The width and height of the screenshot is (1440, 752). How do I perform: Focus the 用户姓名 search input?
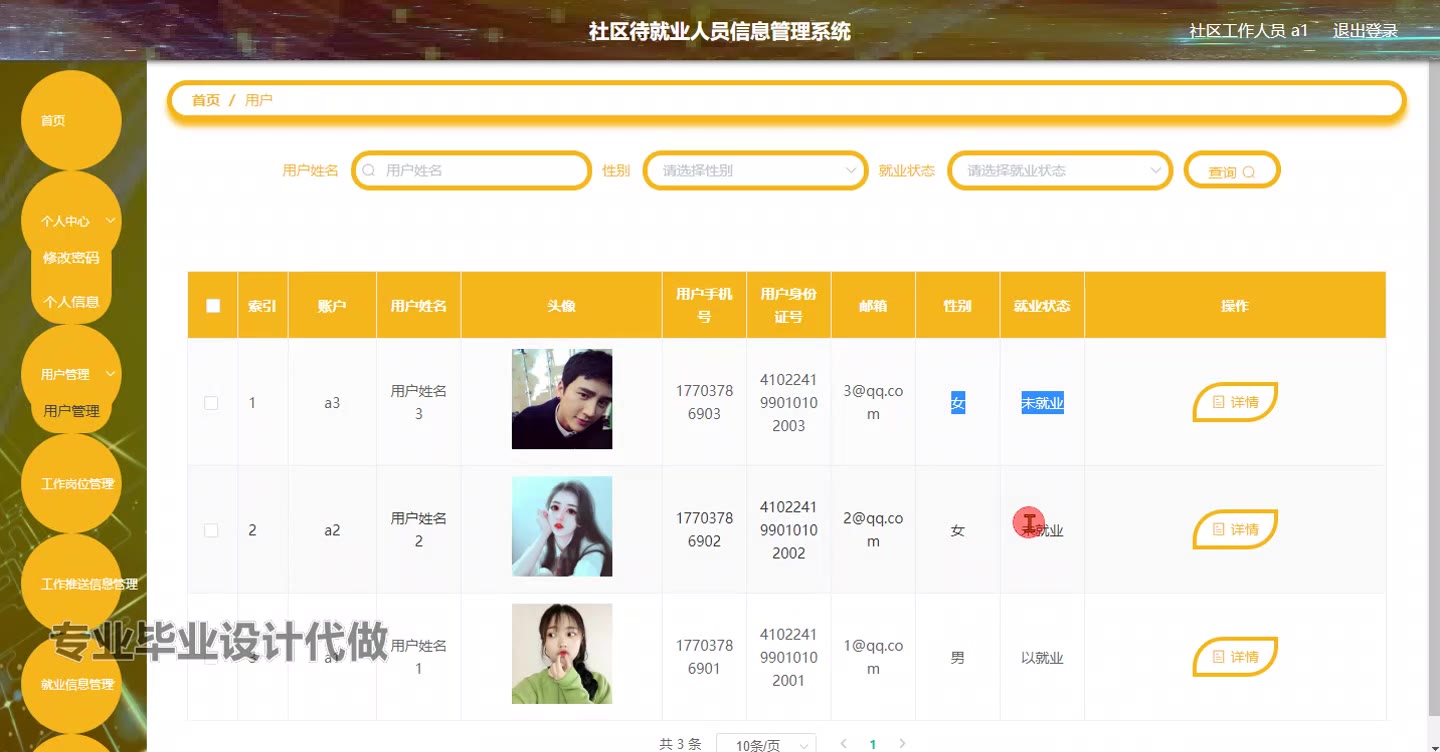tap(472, 171)
